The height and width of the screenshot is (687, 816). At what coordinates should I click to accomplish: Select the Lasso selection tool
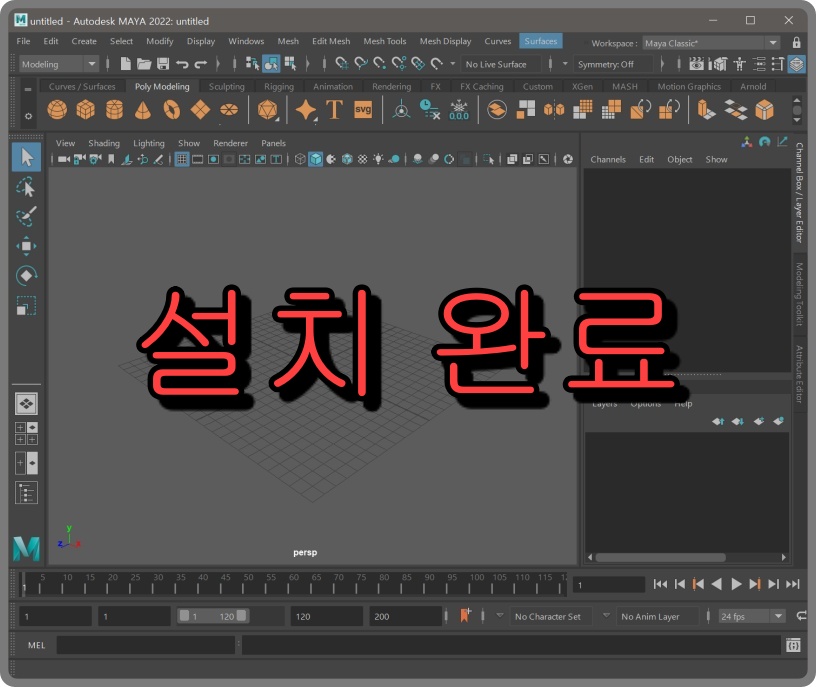[x=27, y=187]
